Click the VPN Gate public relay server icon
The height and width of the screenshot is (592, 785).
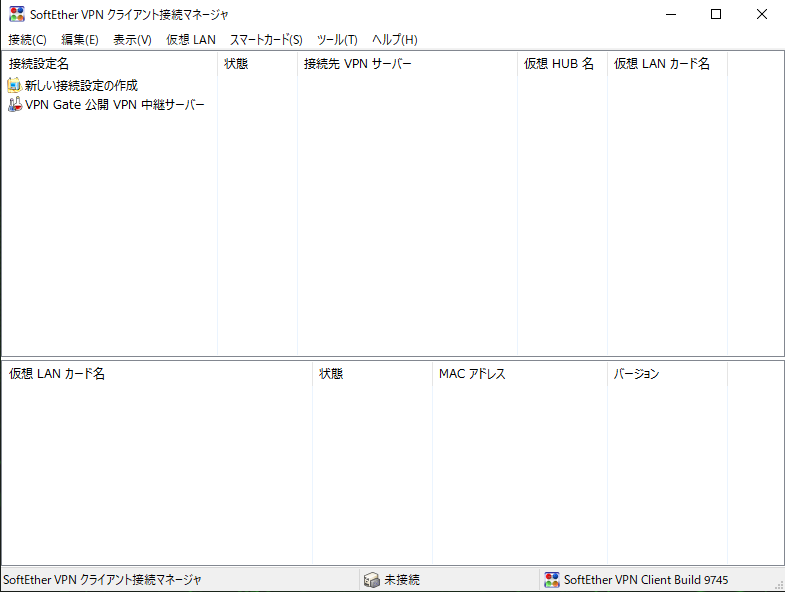click(x=14, y=105)
